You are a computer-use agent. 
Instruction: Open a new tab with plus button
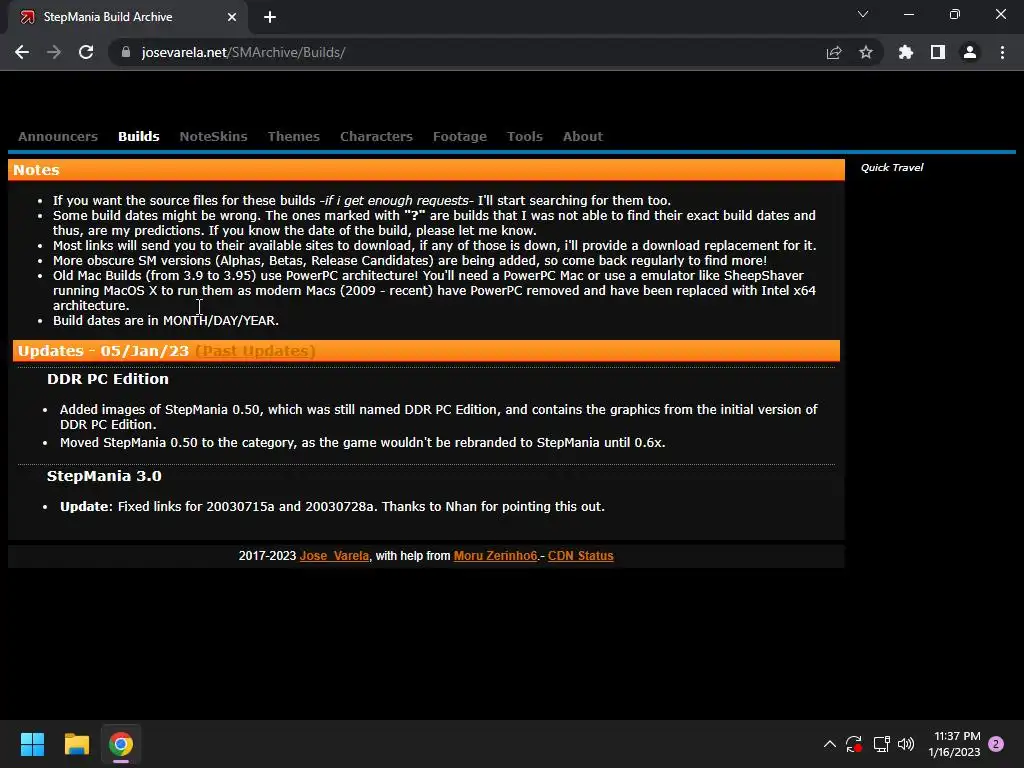pyautogui.click(x=270, y=18)
